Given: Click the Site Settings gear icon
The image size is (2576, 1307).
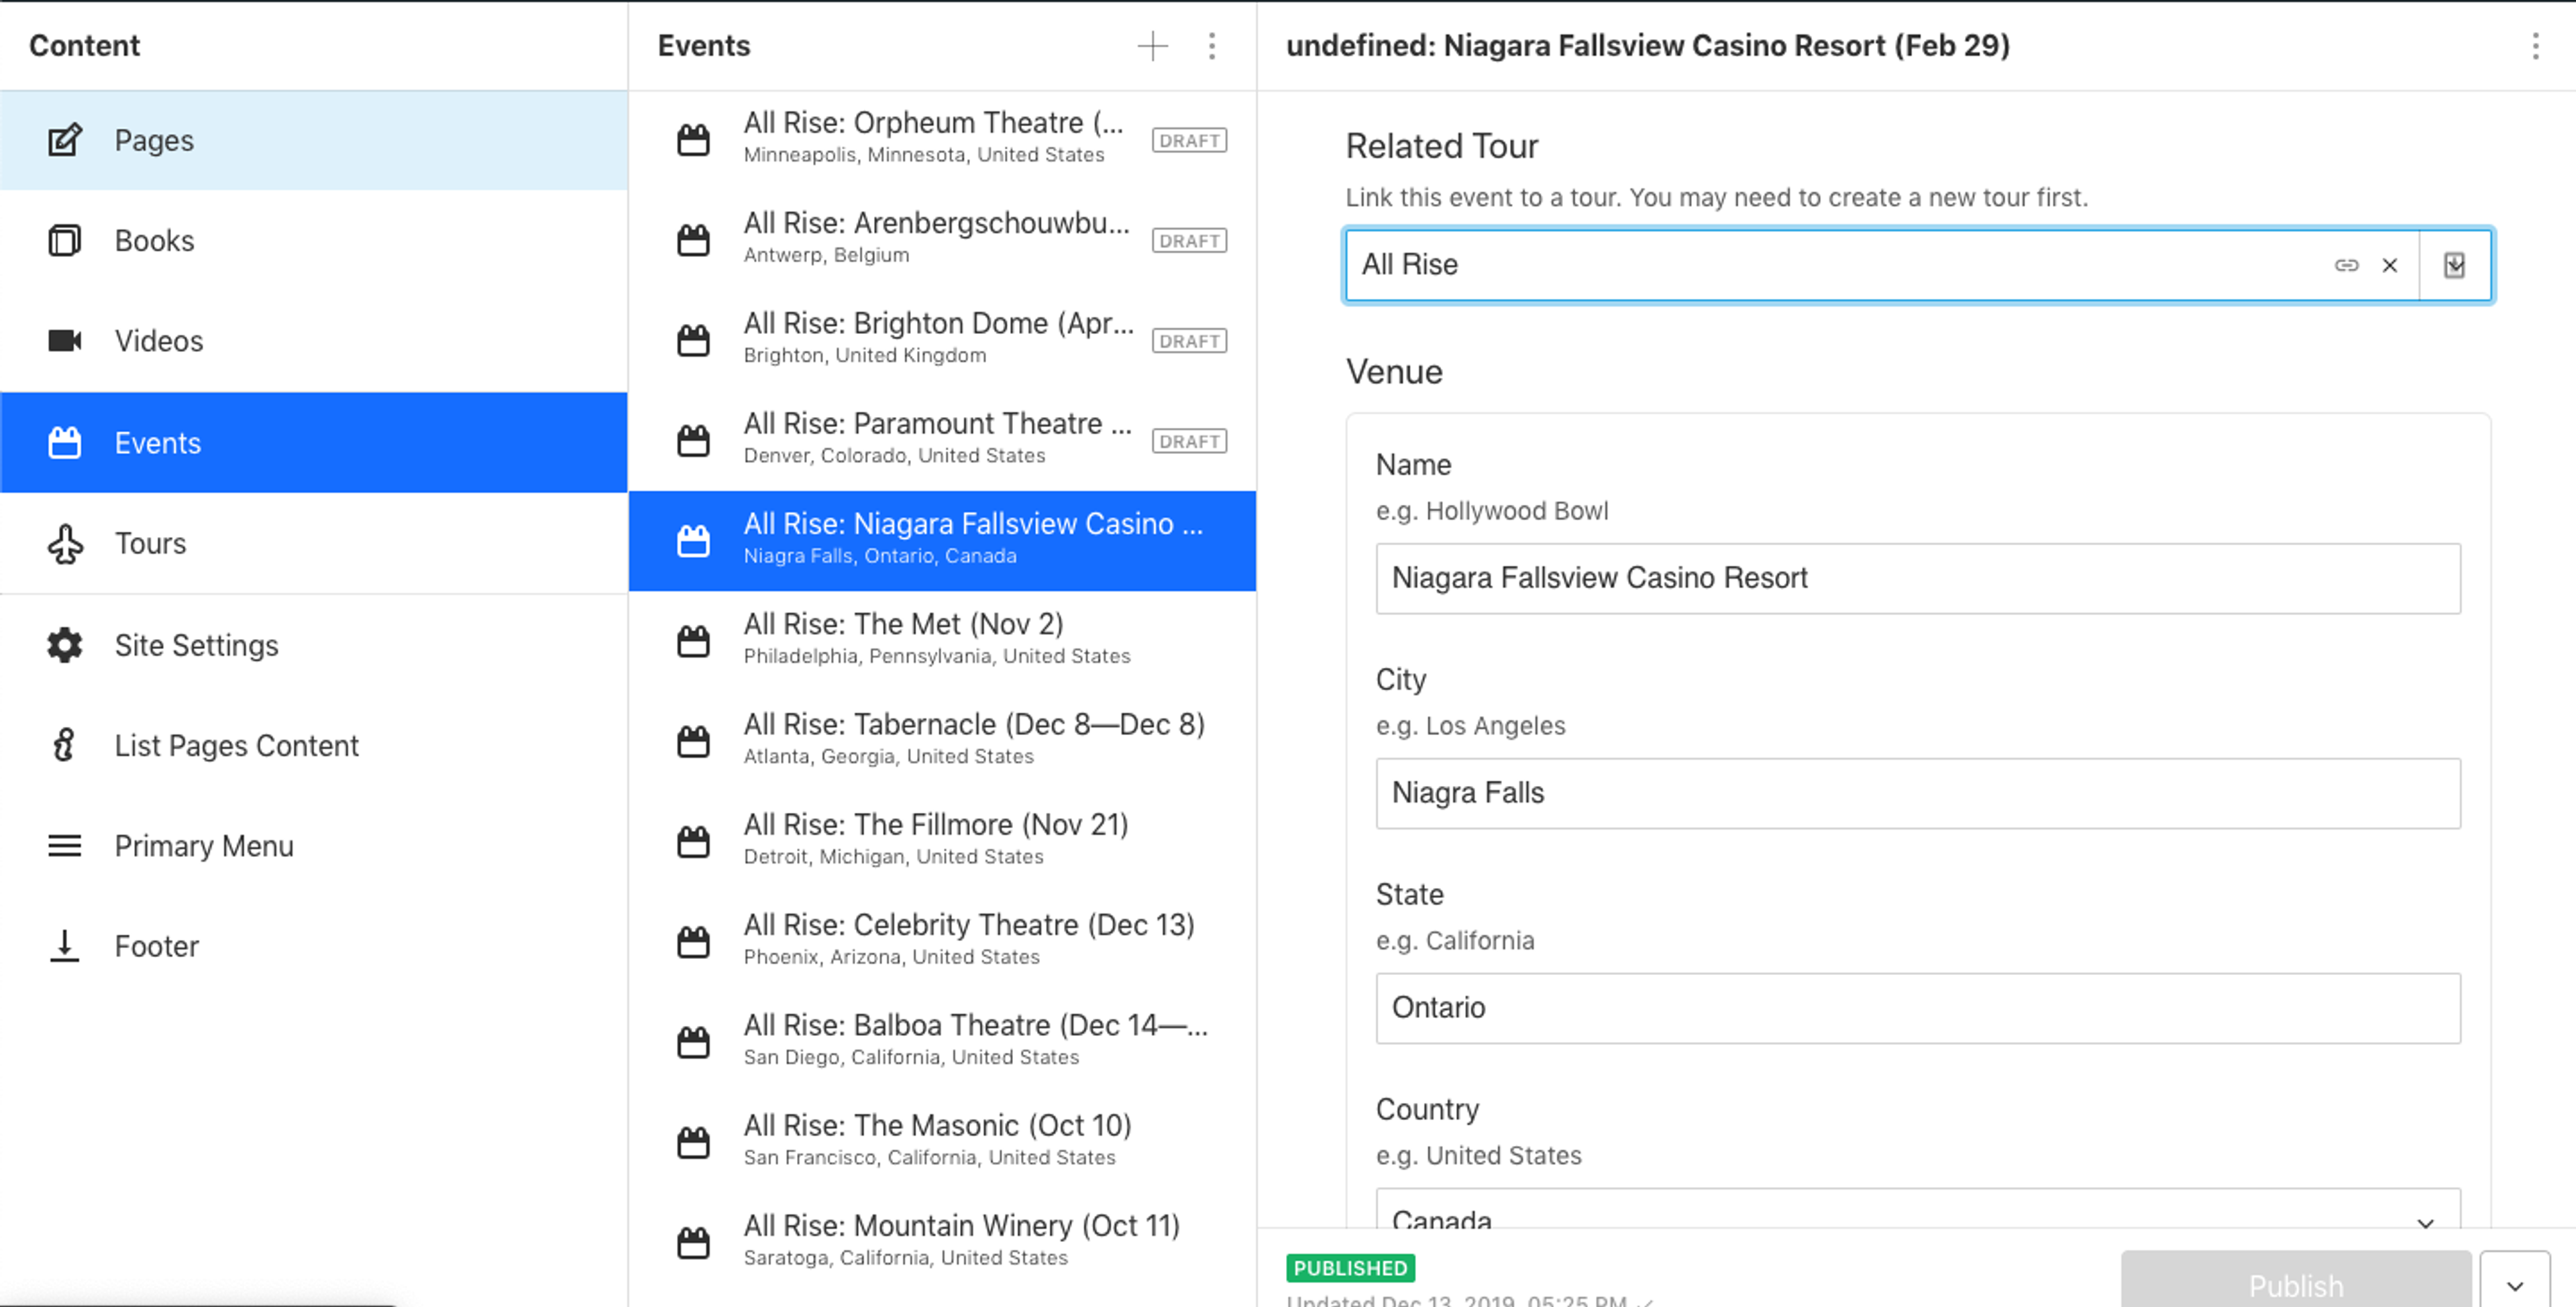Looking at the screenshot, I should (x=65, y=645).
